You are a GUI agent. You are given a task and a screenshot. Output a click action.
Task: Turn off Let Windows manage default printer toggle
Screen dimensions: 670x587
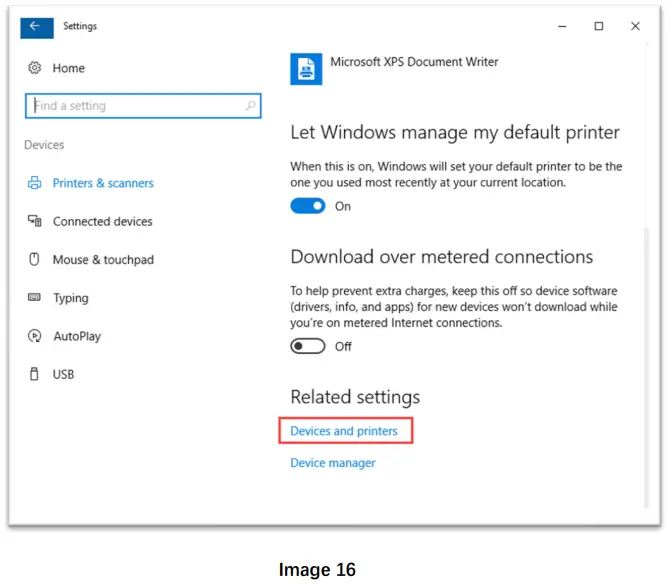click(x=308, y=206)
